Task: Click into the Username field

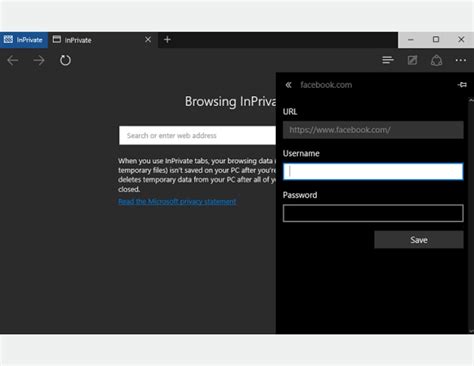Action: tap(373, 171)
